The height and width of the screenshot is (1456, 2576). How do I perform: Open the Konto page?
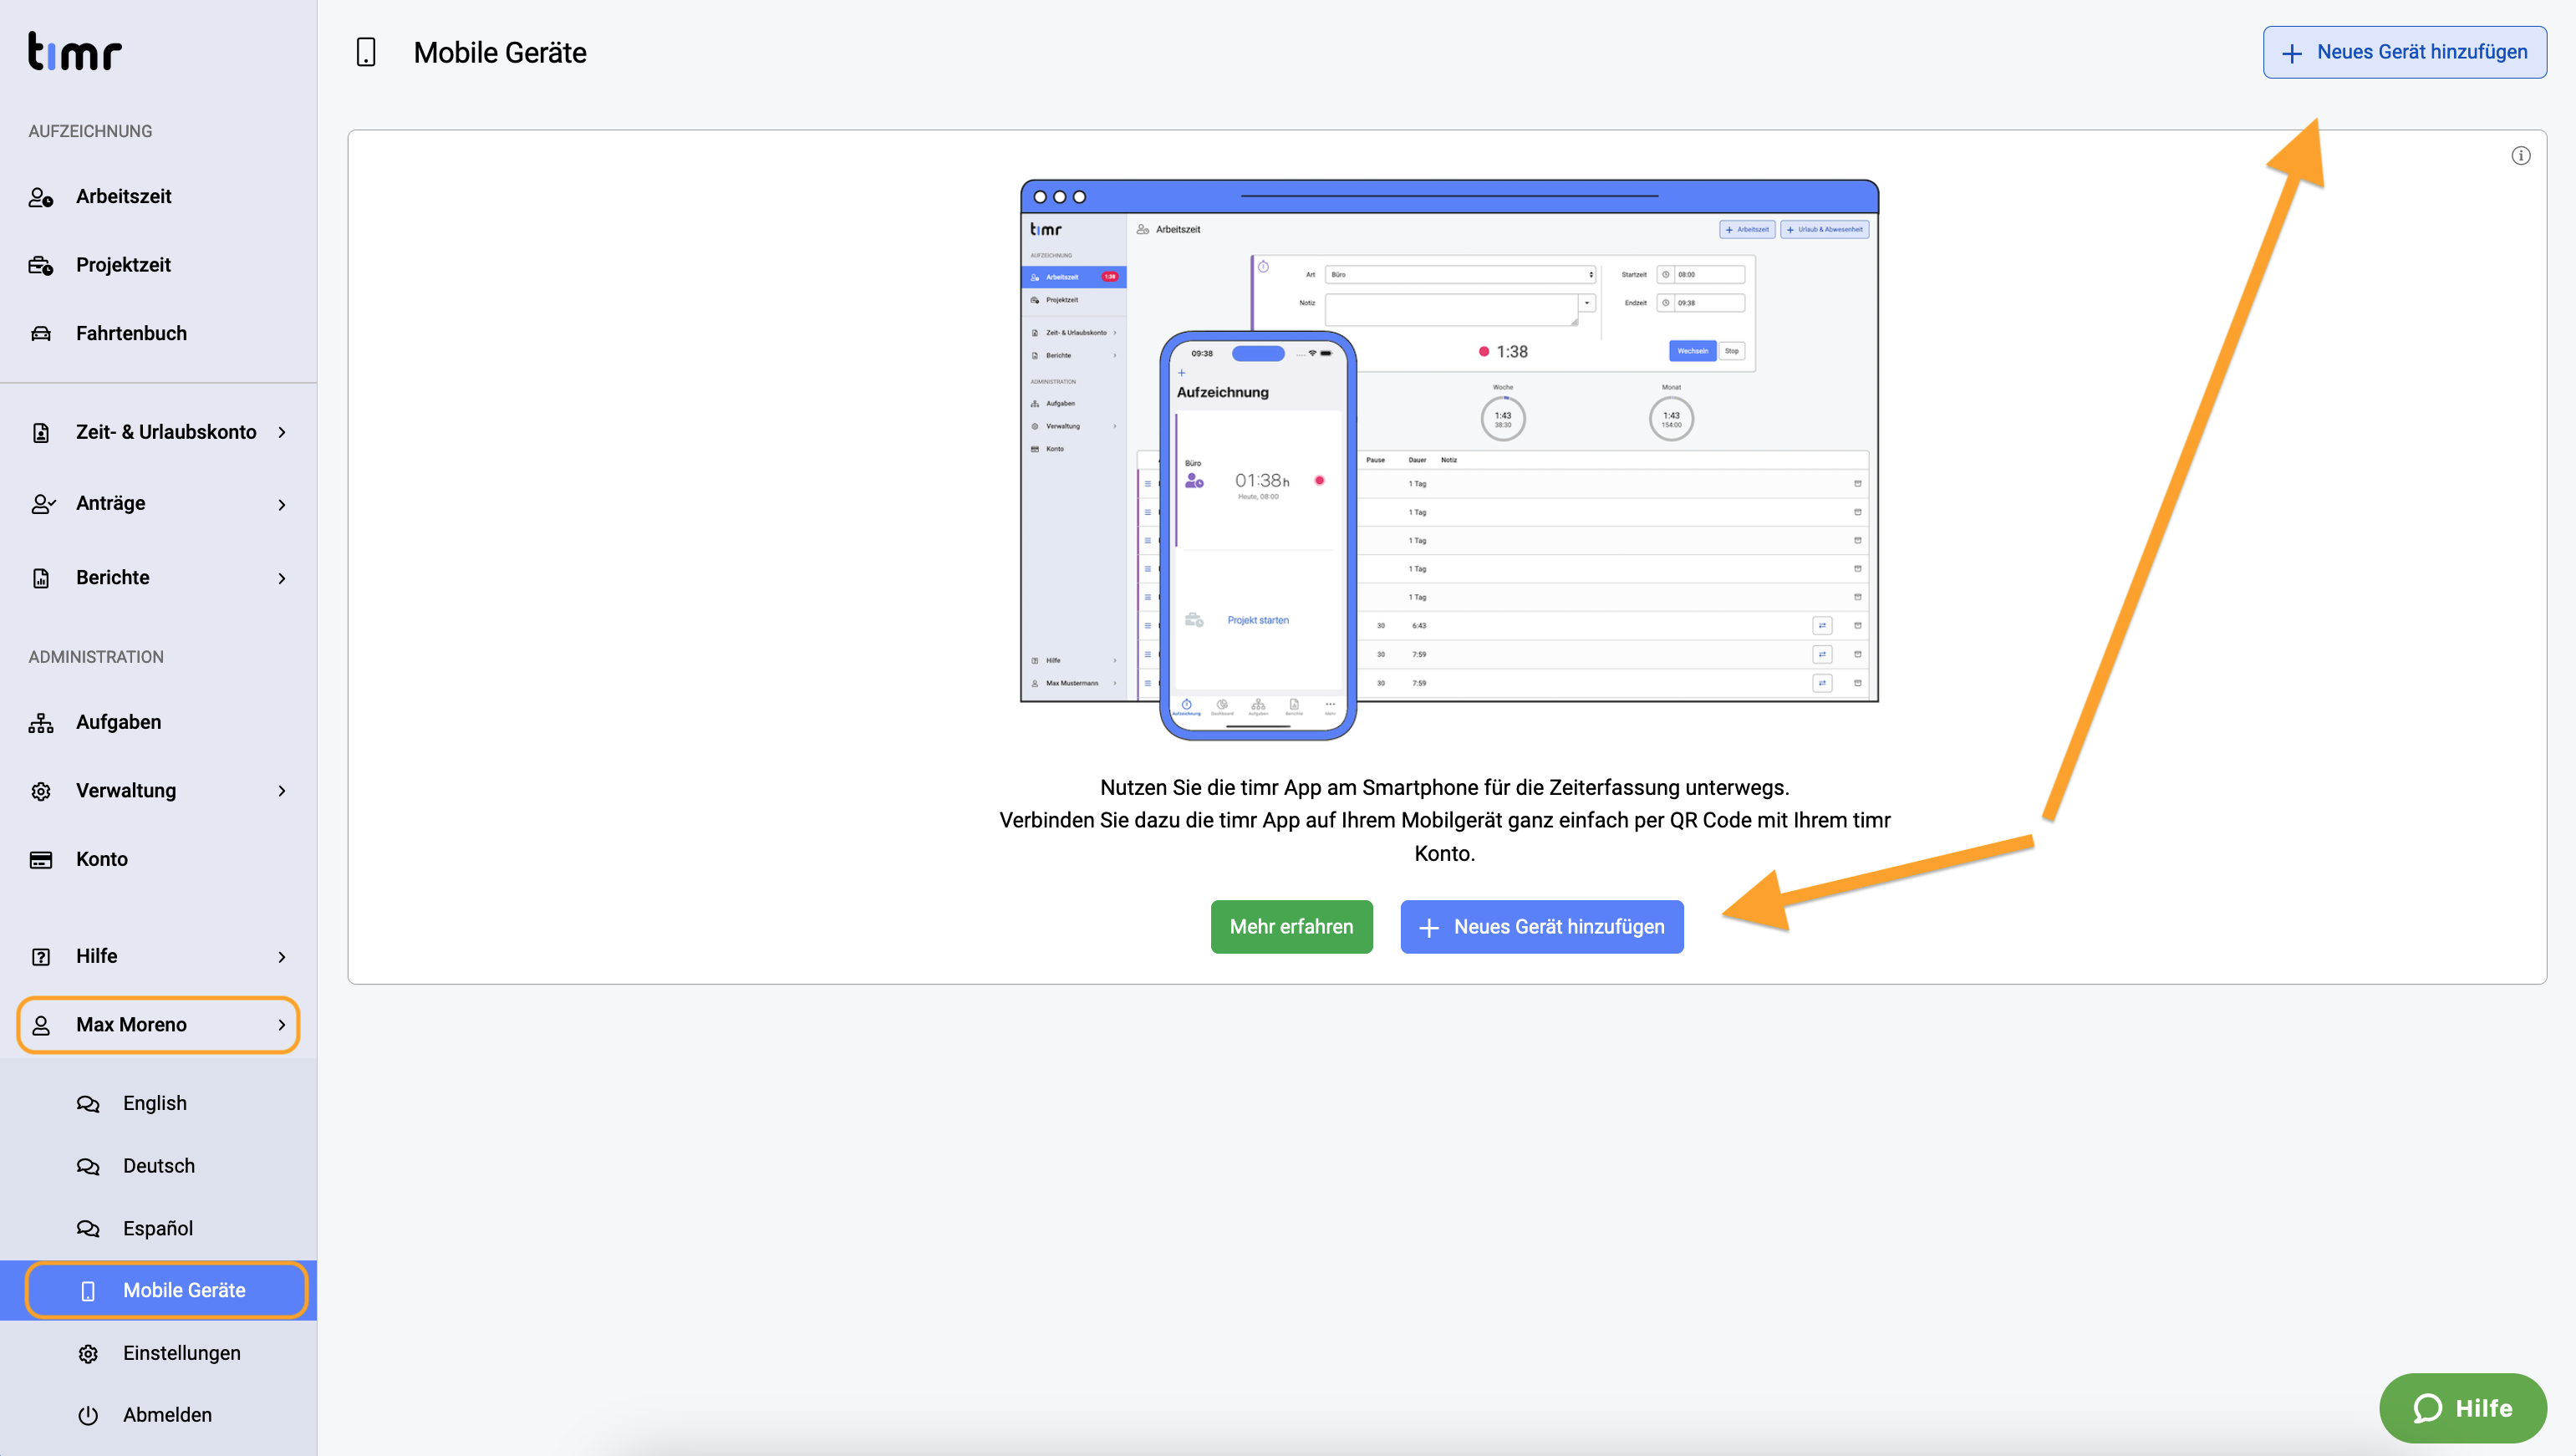pyautogui.click(x=158, y=859)
